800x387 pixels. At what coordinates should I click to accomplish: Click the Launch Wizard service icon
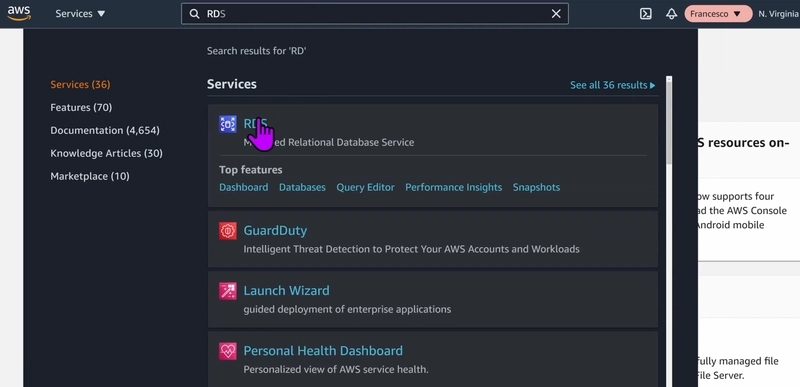tap(228, 291)
